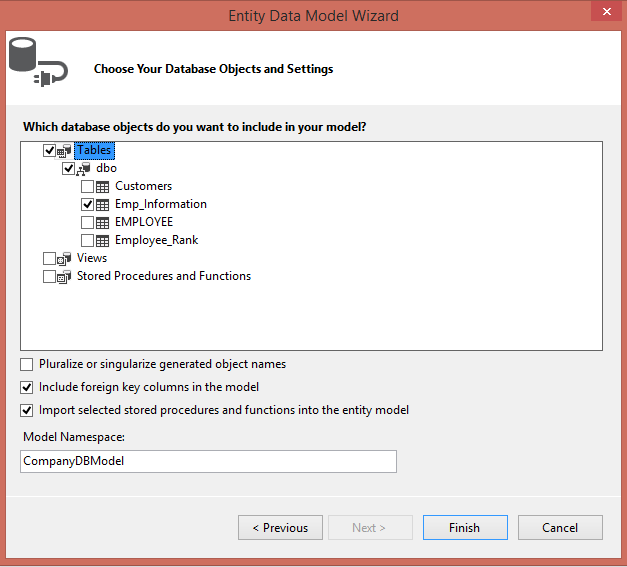The image size is (627, 567).
Task: Toggle import selected stored procedures checkbox
Action: tap(27, 410)
